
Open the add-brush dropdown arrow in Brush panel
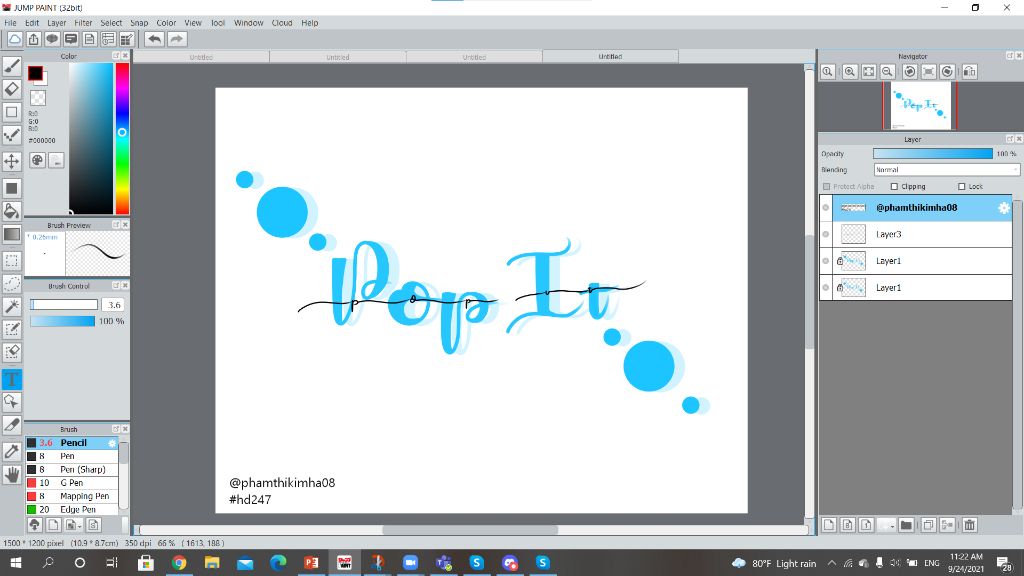coord(80,525)
